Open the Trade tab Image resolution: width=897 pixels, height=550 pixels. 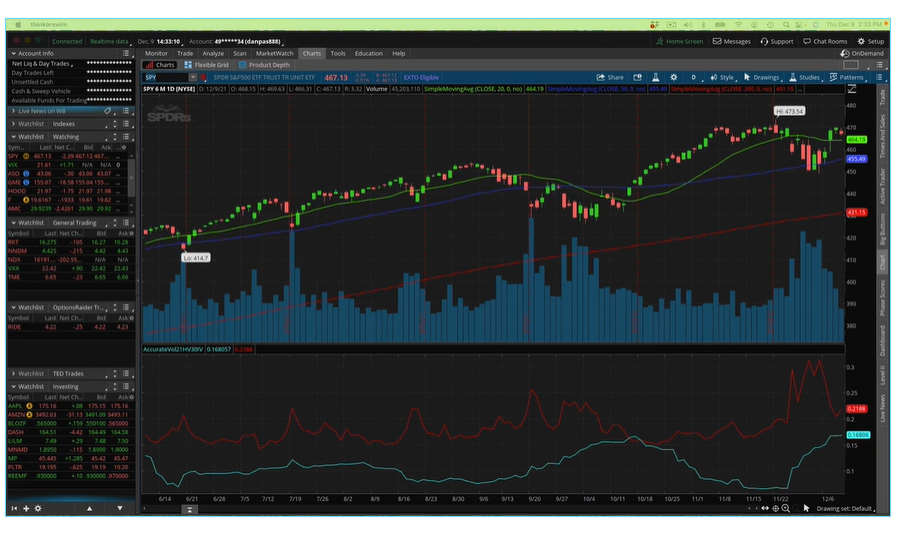(x=185, y=53)
